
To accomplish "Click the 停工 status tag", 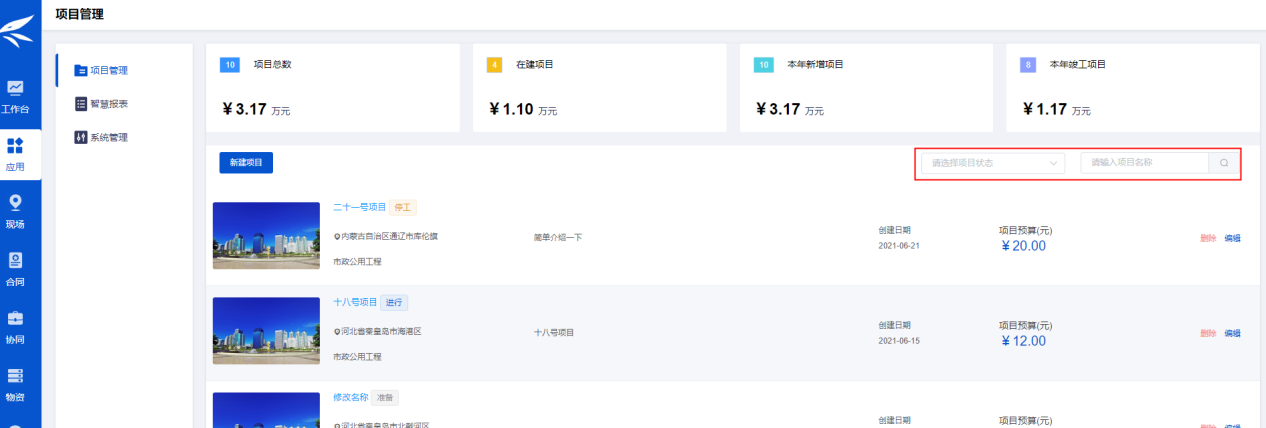I will pyautogui.click(x=403, y=208).
